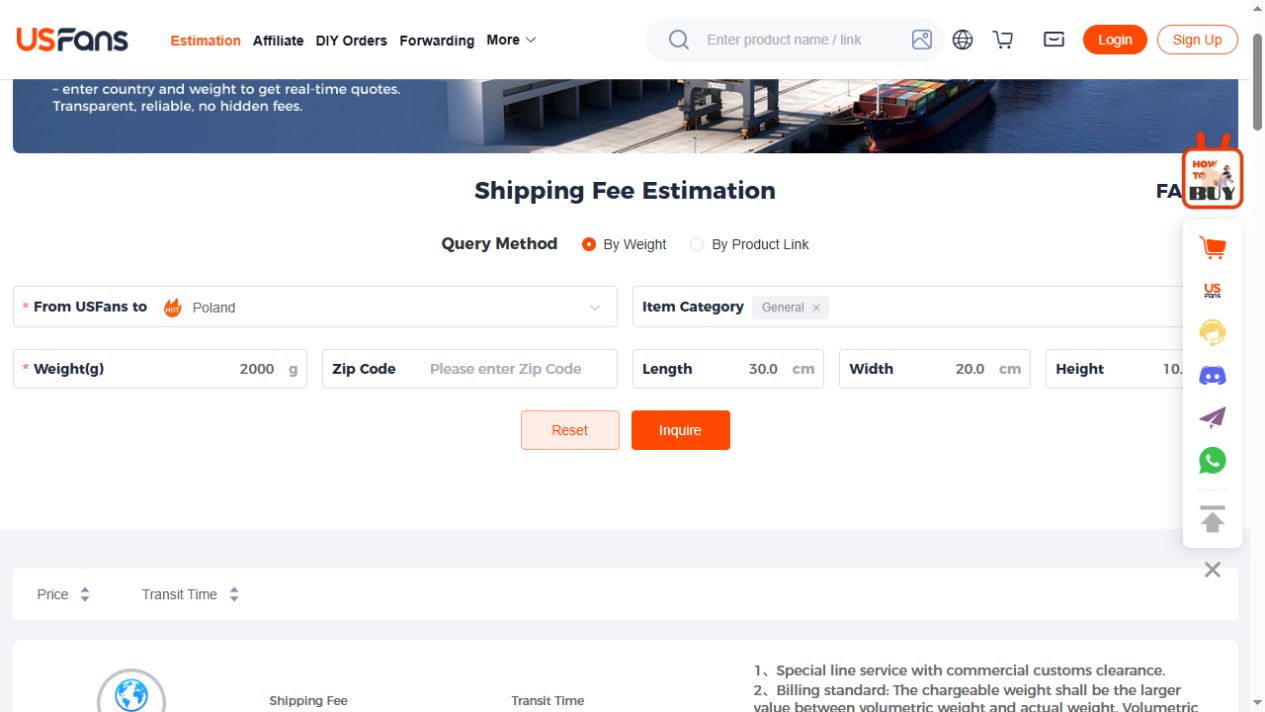Open the Forwarding page

click(x=437, y=40)
